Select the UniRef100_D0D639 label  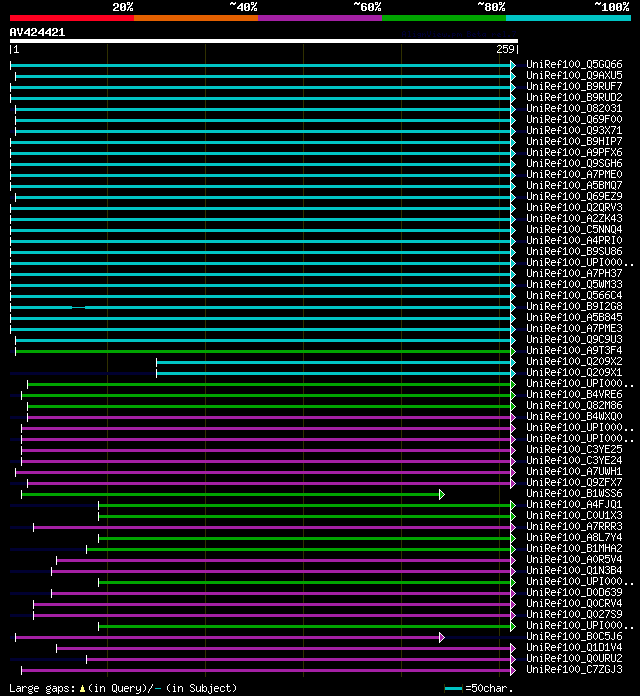[574, 593]
